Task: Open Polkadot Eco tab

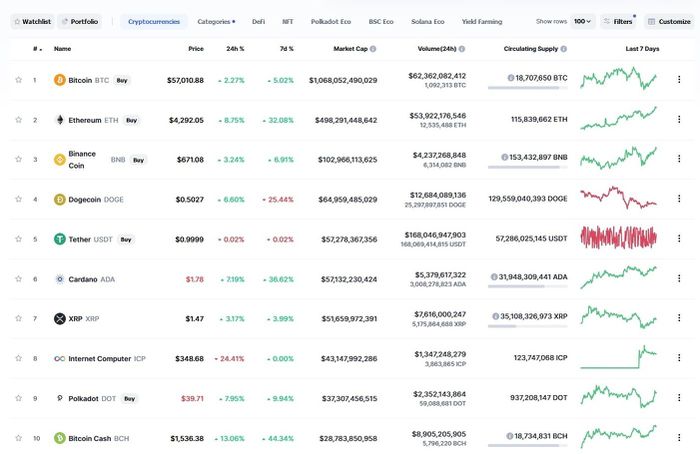Action: tap(331, 21)
